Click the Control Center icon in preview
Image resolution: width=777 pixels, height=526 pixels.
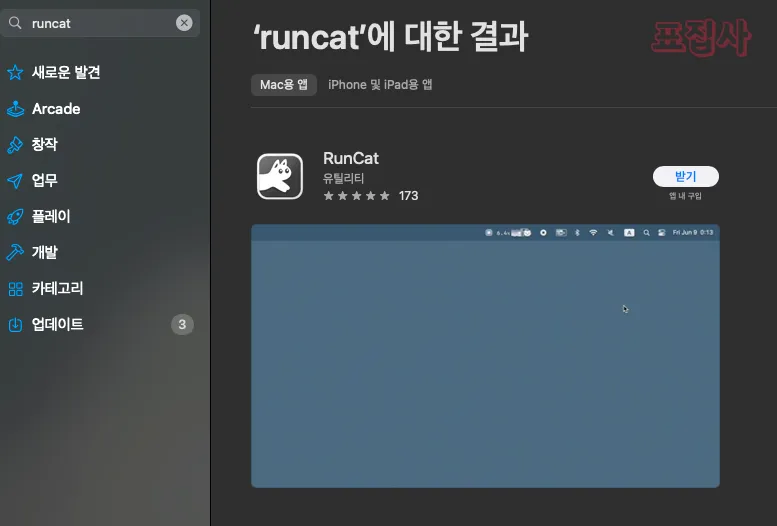click(662, 233)
